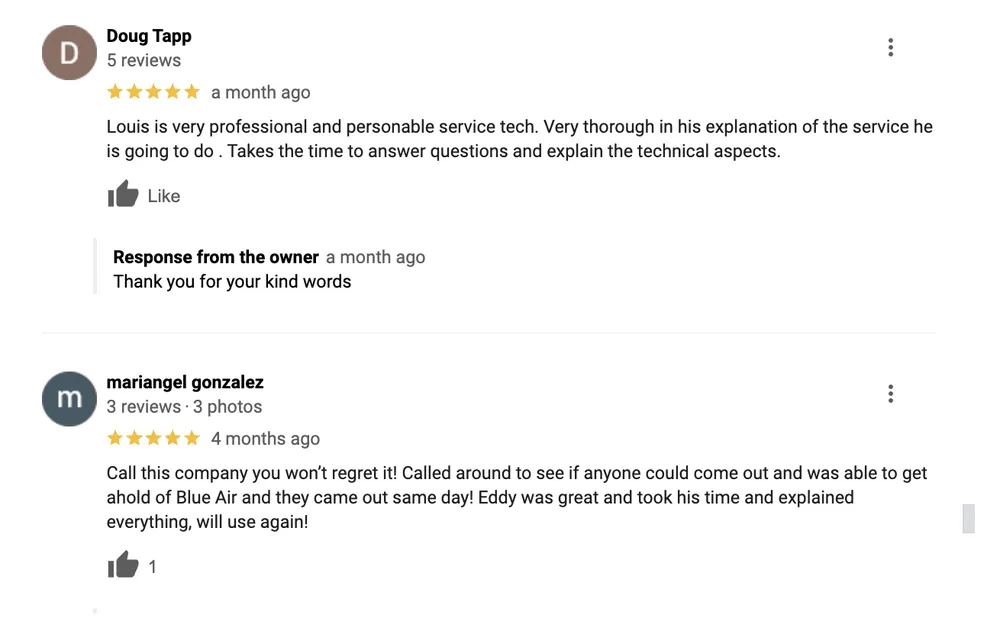Like Doug Tapp's review with thumbs up
Viewport: 1000px width, 621px height.
(123, 195)
